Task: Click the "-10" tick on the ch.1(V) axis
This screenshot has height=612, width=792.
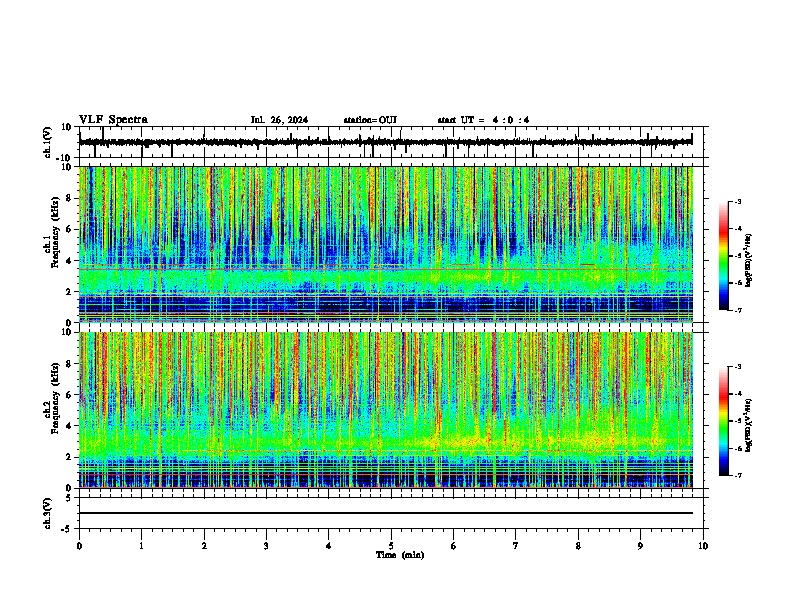Action: (65, 158)
